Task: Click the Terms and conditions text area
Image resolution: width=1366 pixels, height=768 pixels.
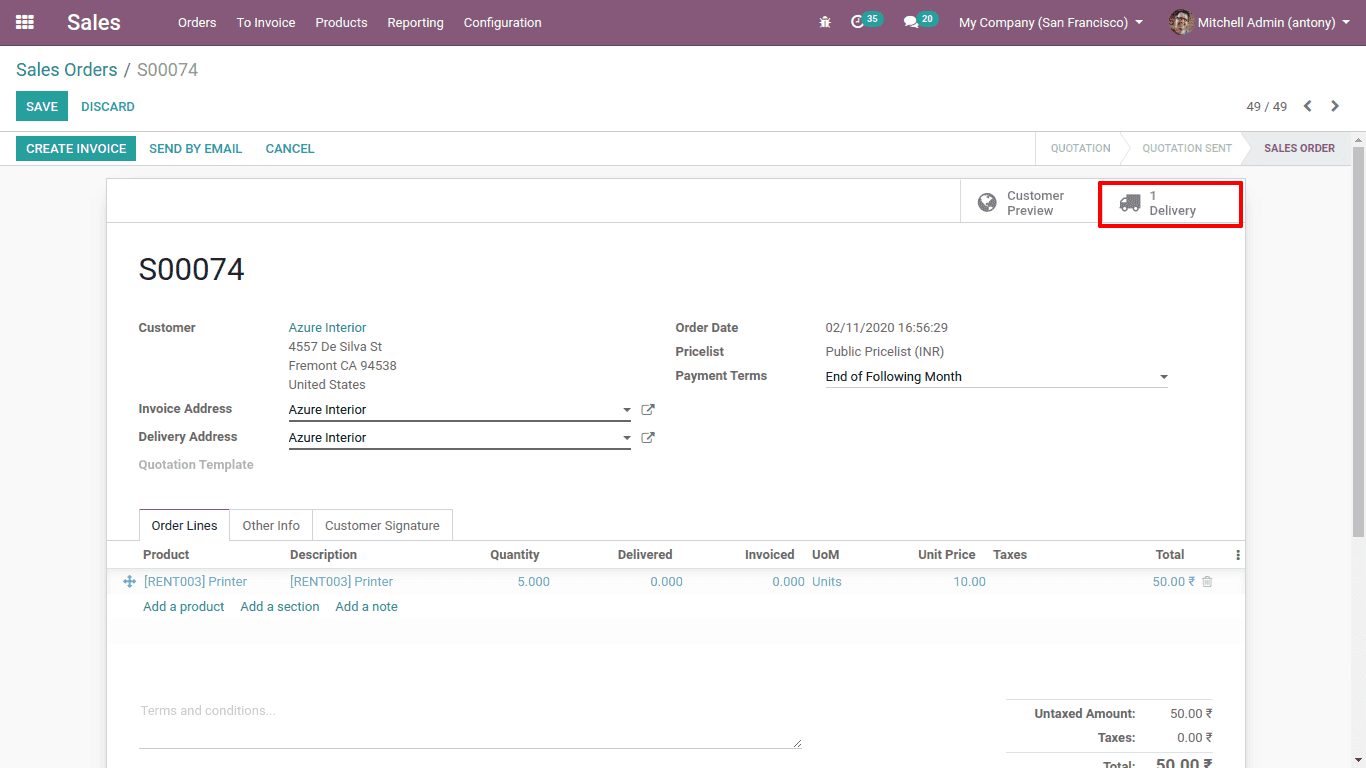Action: pos(470,723)
